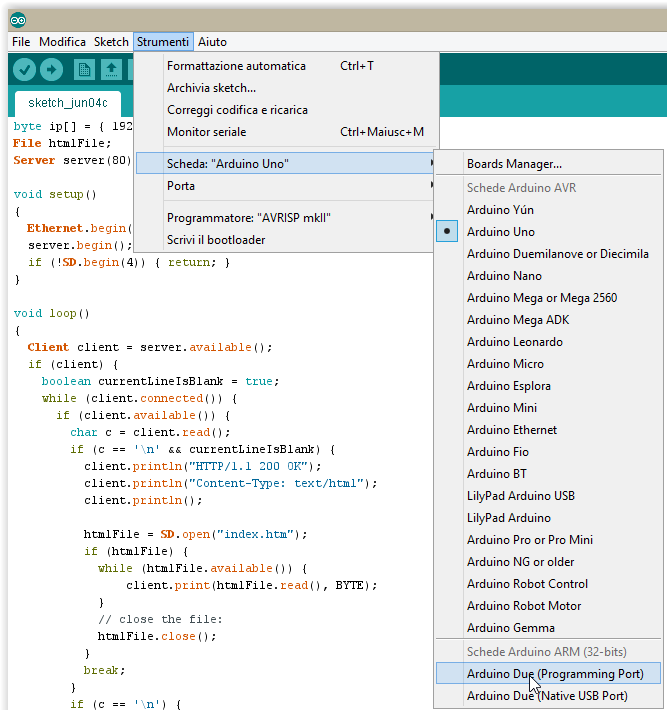Click code line "void loop()"

(x=52, y=313)
